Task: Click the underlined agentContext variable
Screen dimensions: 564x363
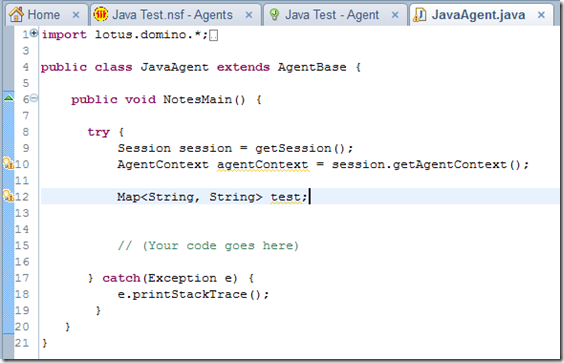Action: [263, 165]
